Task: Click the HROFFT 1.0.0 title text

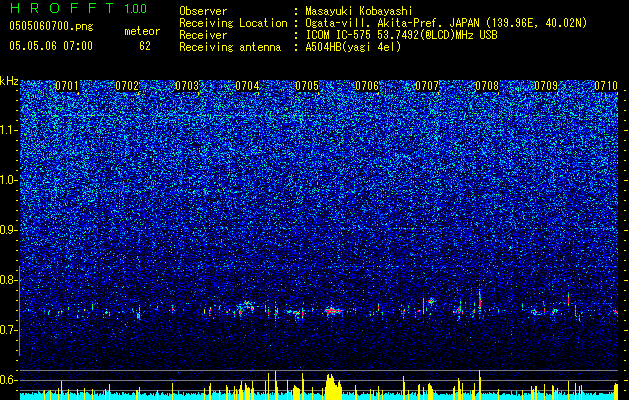Action: [x=79, y=8]
